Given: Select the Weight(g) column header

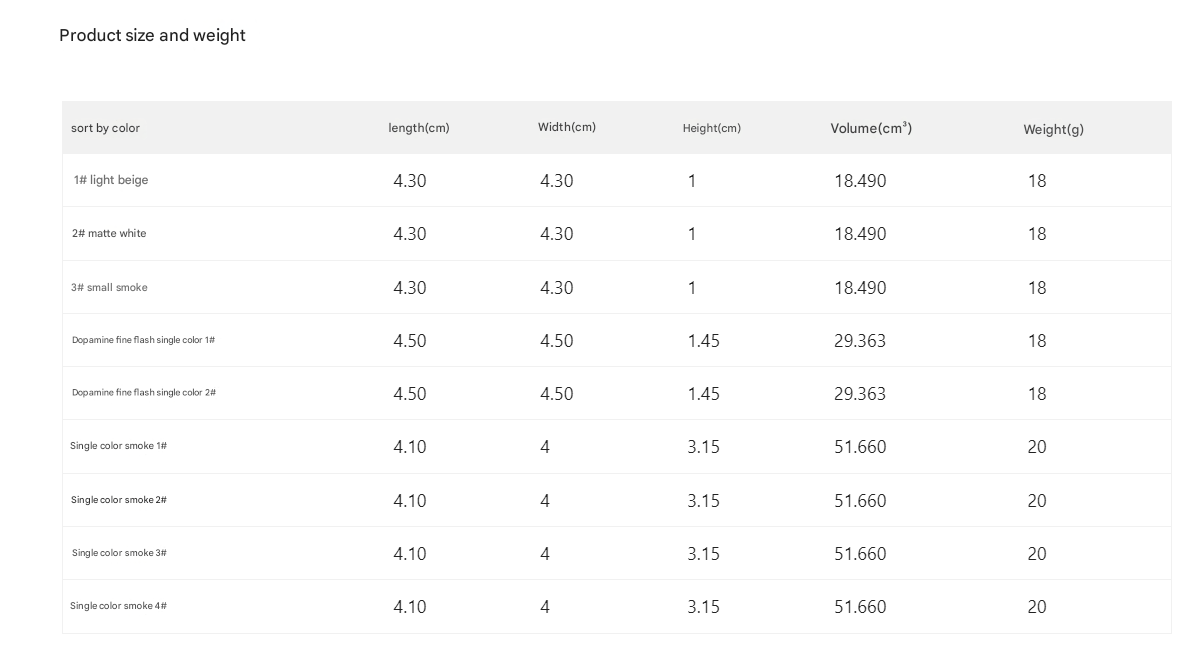Looking at the screenshot, I should pos(1053,129).
